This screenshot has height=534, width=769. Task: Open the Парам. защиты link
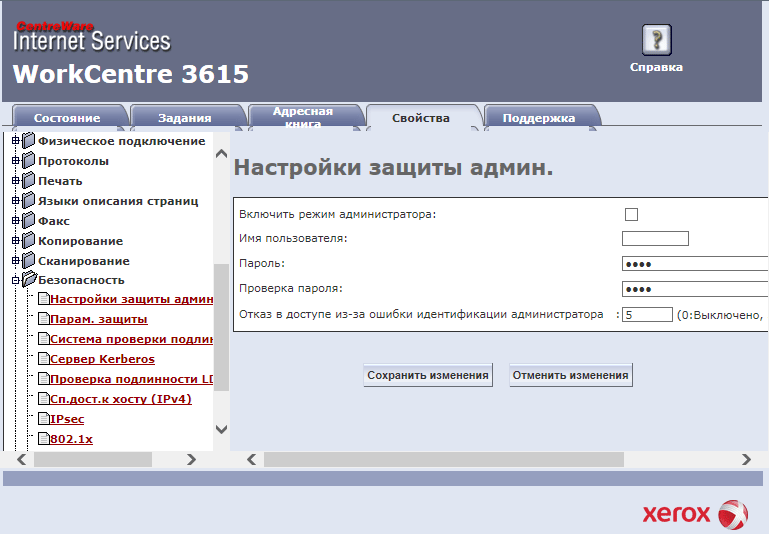pos(99,319)
